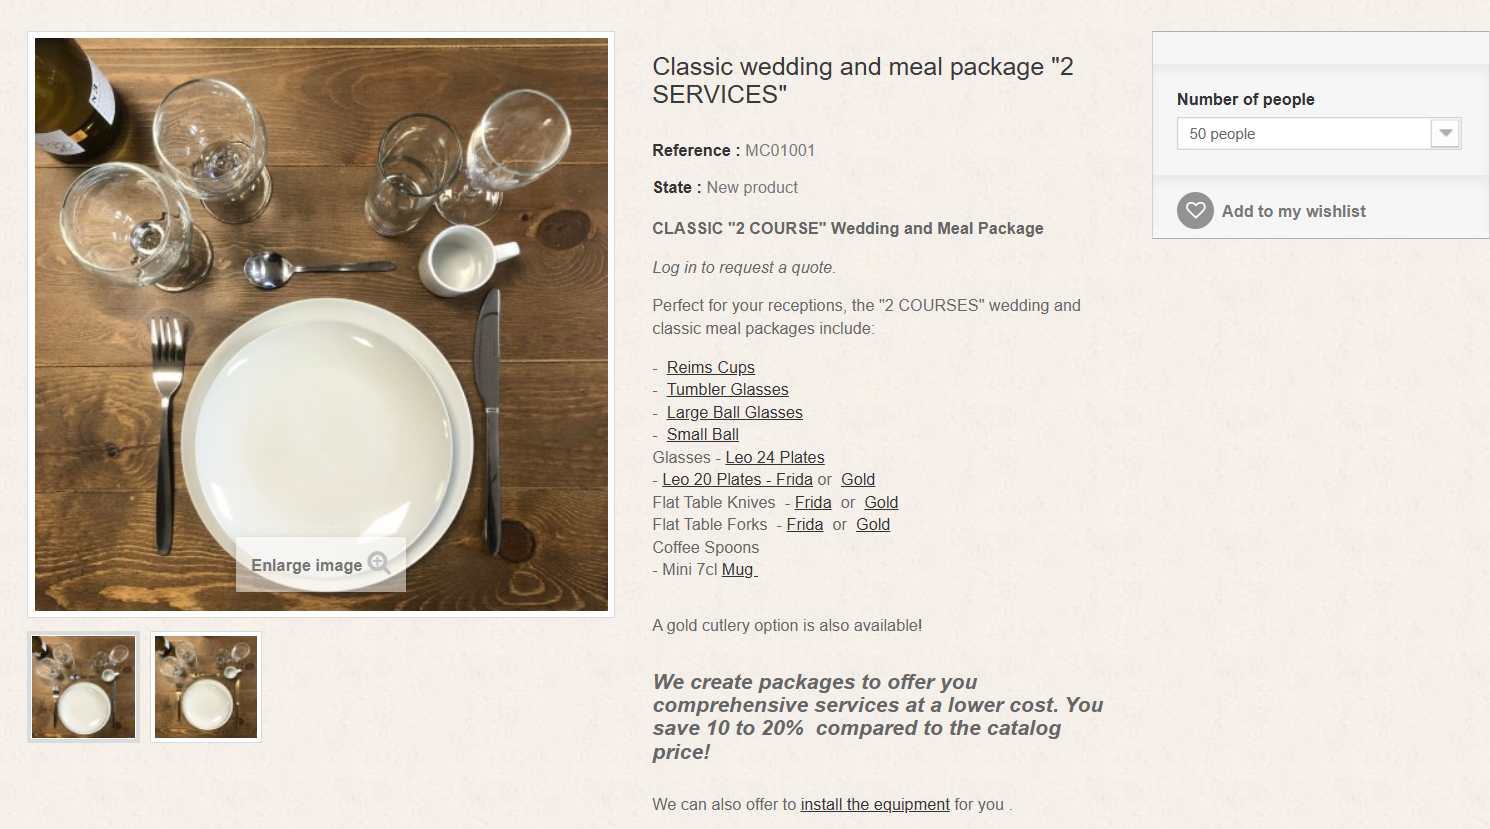Screen dimensions: 1490x829
Task: Open the Leo 24 Plates link
Action: (774, 457)
